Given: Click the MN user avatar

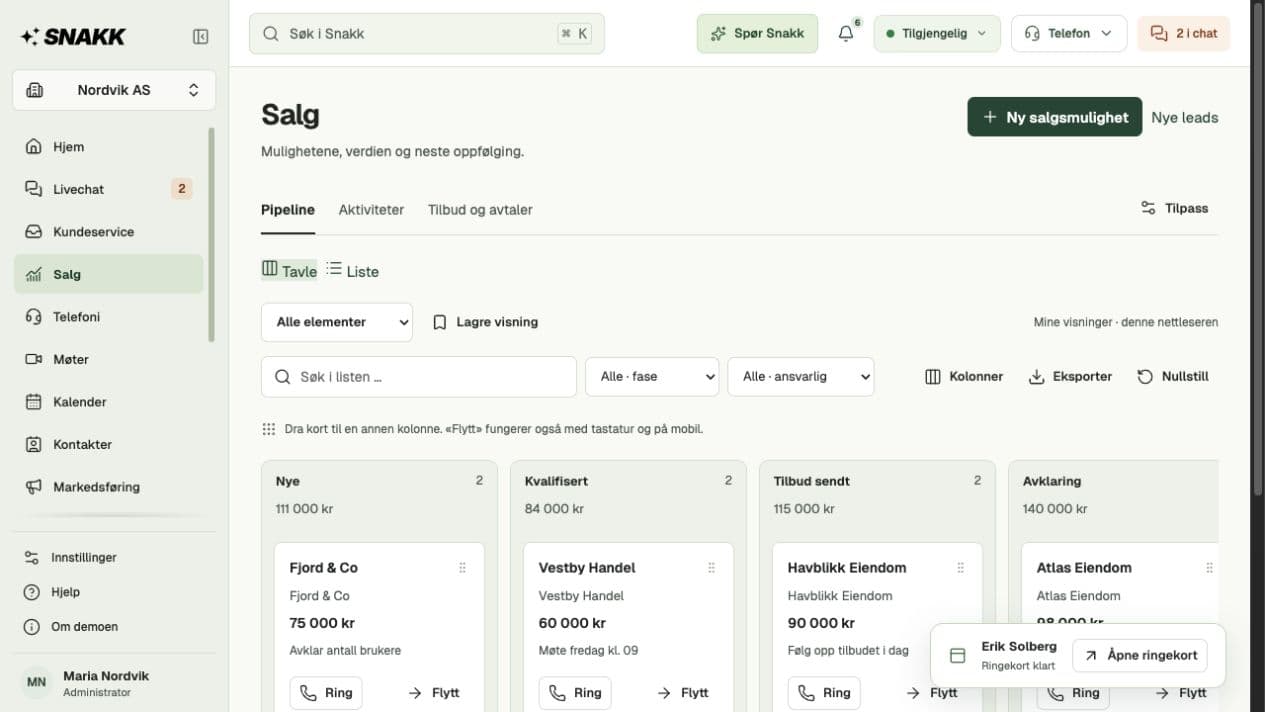Looking at the screenshot, I should click(x=36, y=682).
